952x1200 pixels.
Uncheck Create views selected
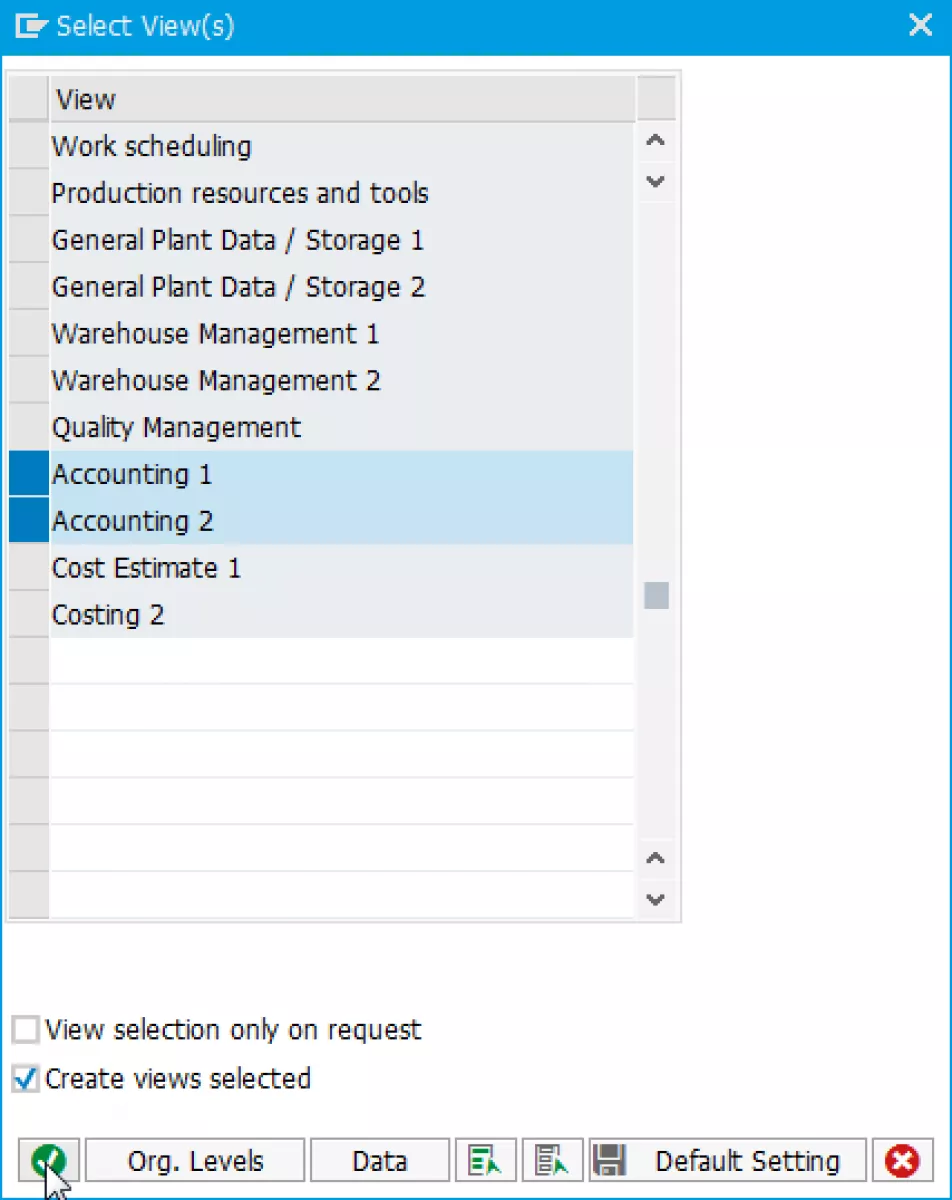25,1079
